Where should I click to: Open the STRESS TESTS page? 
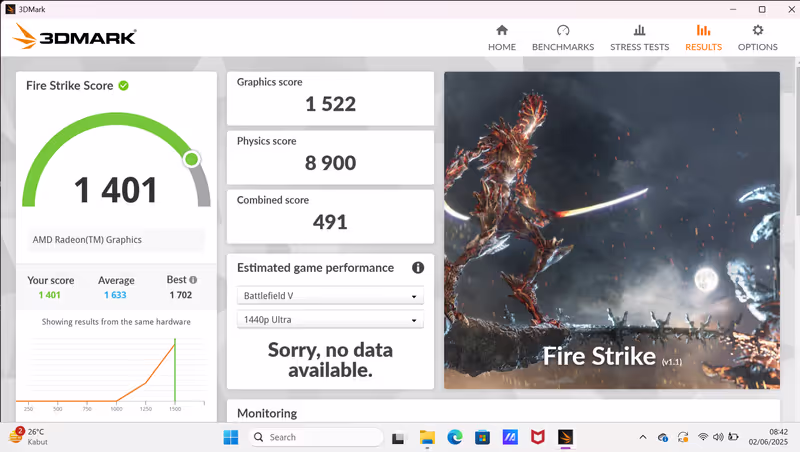click(x=639, y=31)
